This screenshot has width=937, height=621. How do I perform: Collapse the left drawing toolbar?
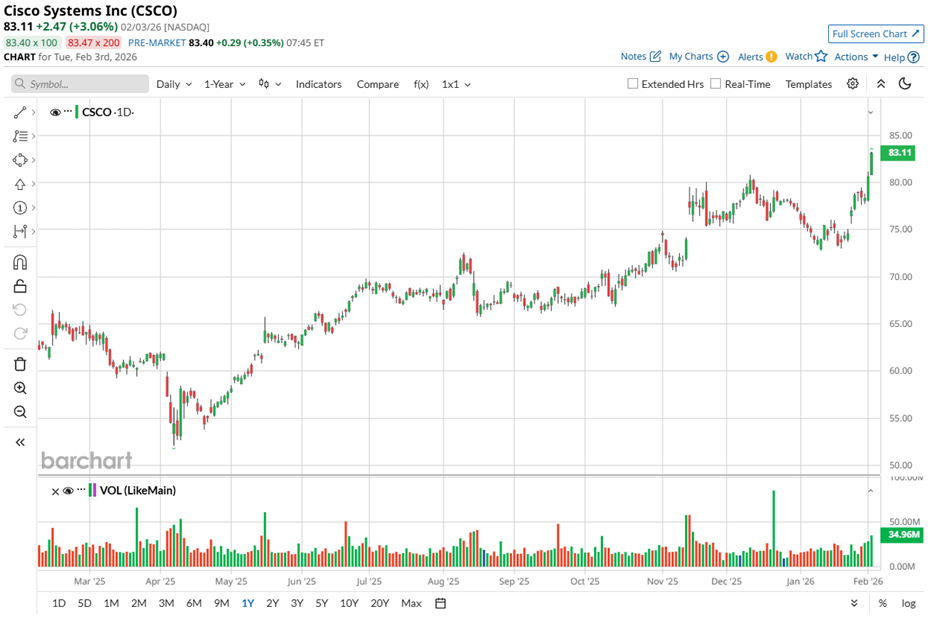(x=20, y=442)
